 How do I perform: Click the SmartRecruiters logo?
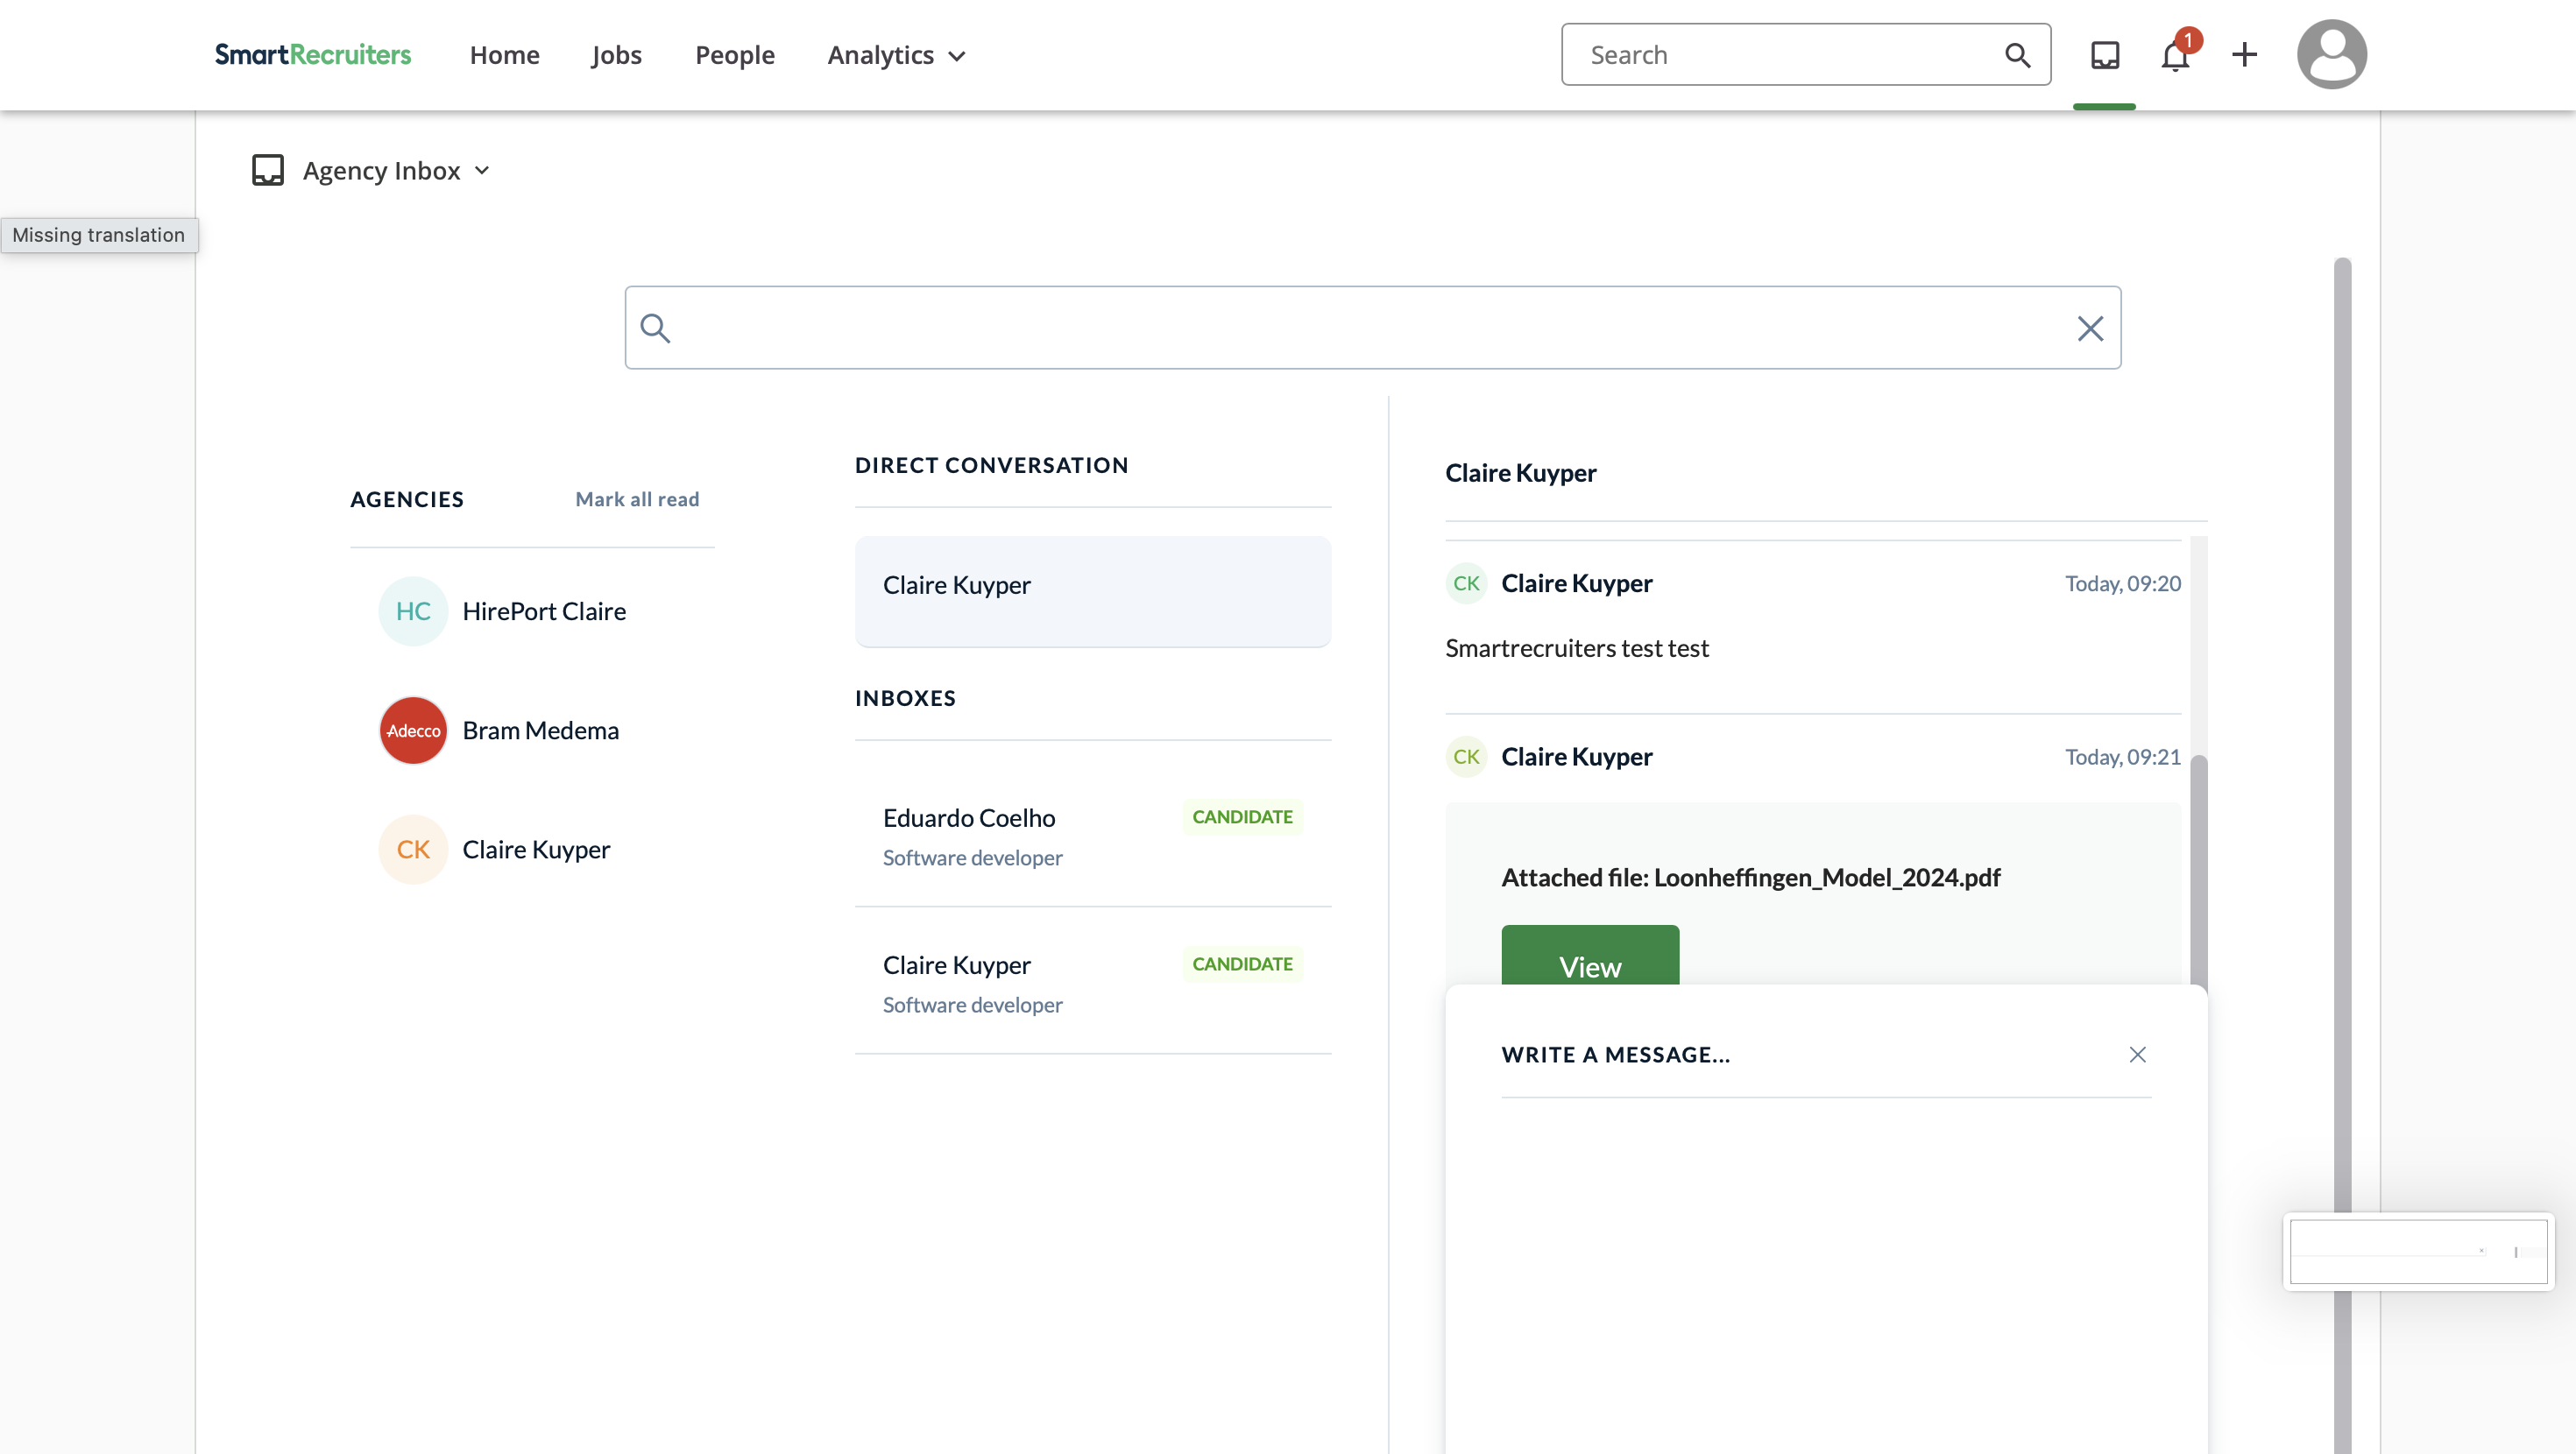[x=313, y=55]
